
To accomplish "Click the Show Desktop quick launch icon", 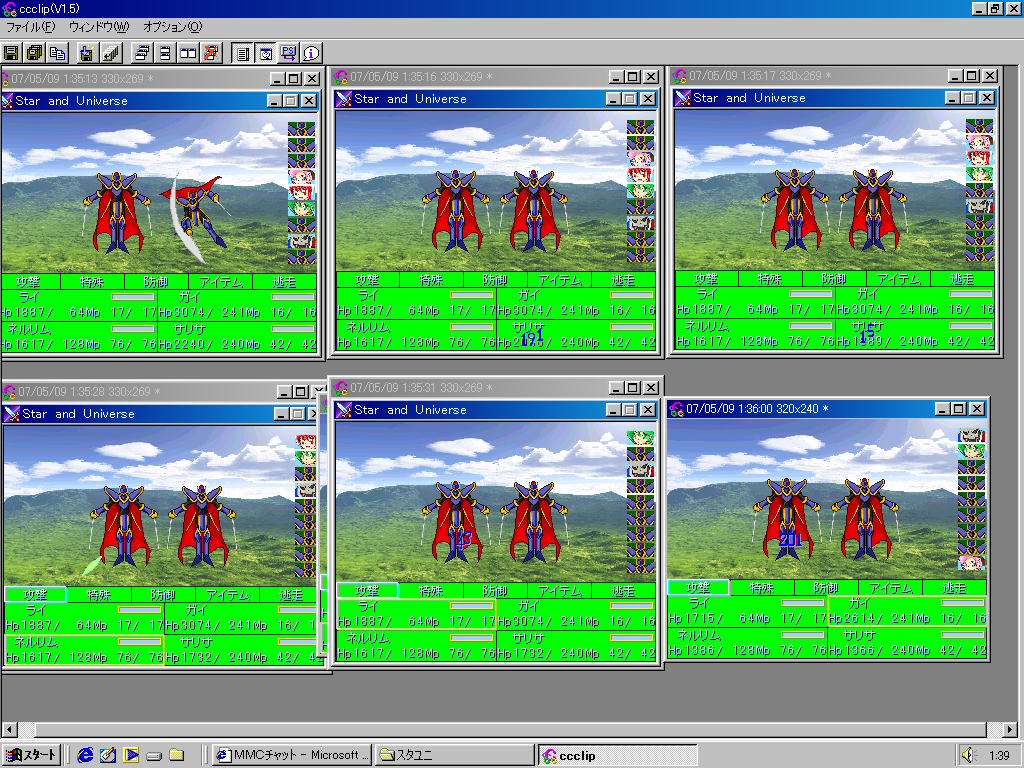I will pos(154,756).
